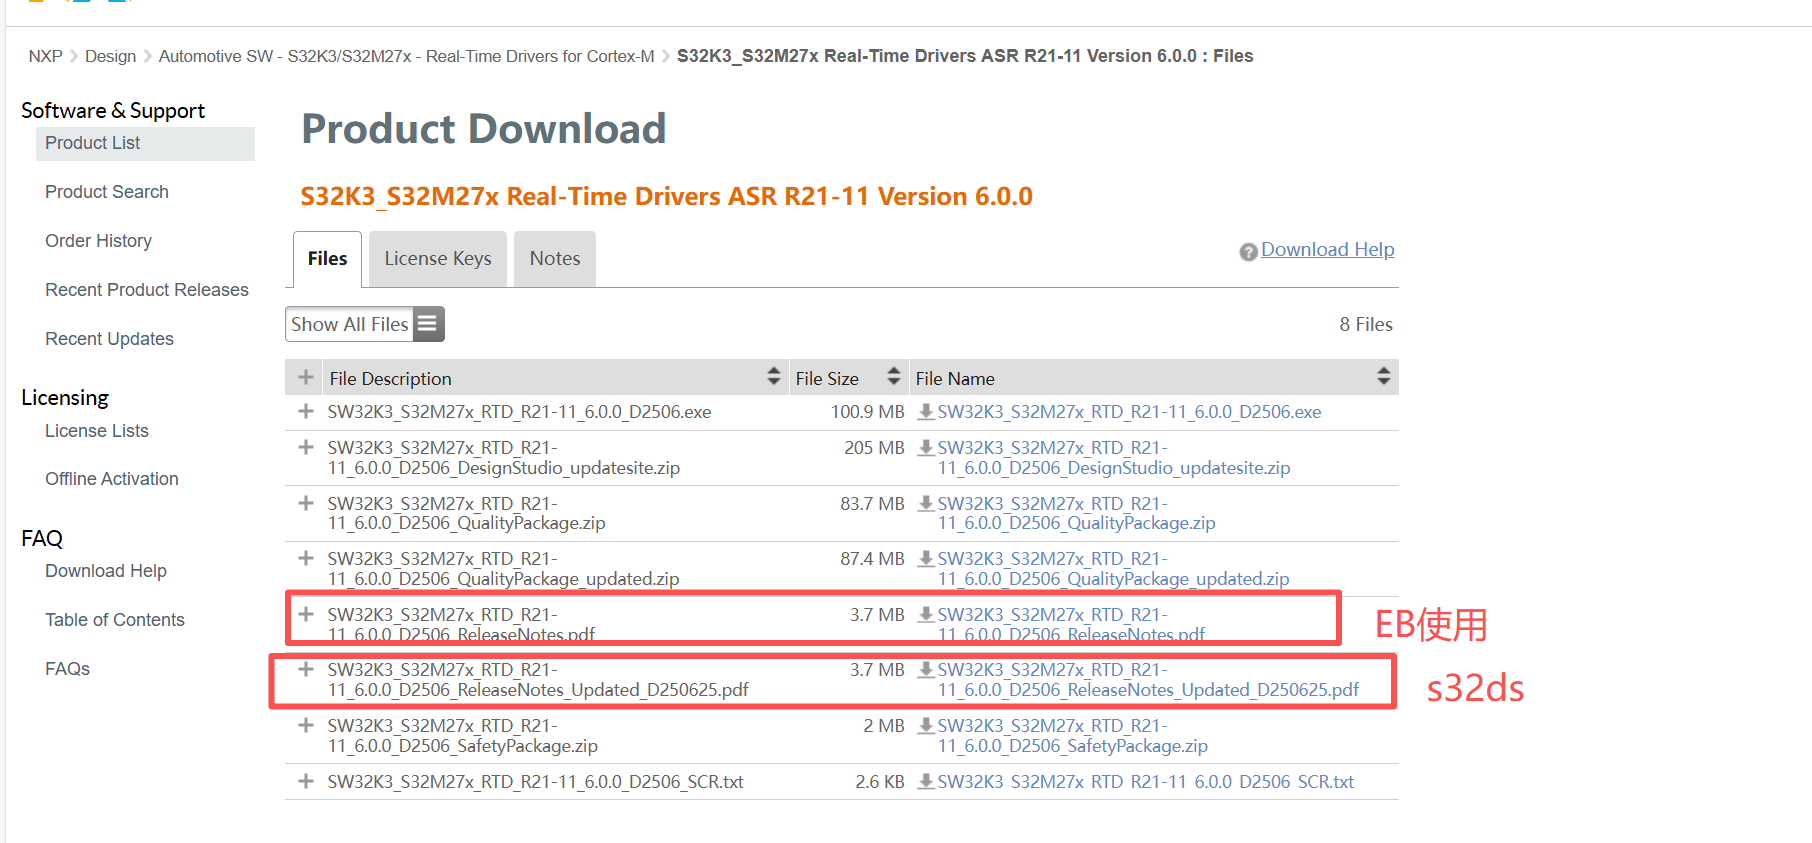Open Order History in sidebar
The height and width of the screenshot is (843, 1812).
point(98,241)
